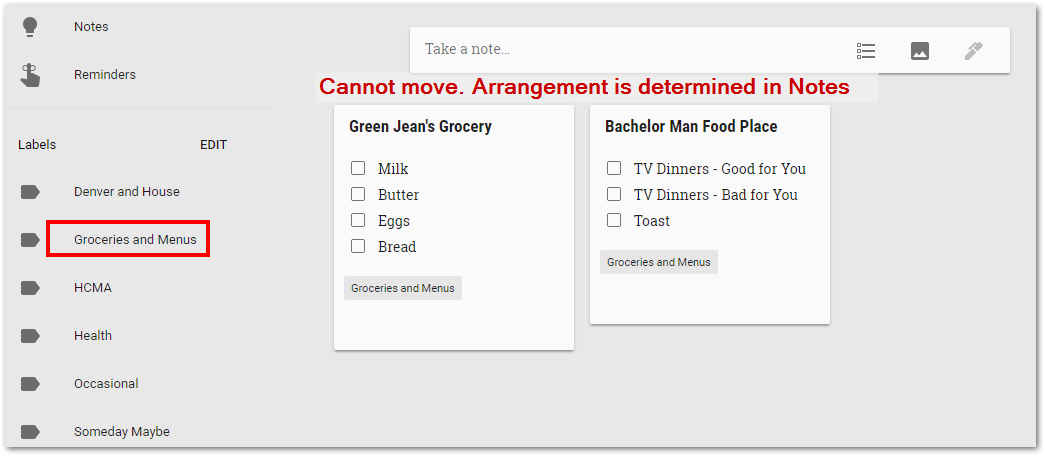1045x456 pixels.
Task: Check off Butter in grocery list
Action: point(358,194)
